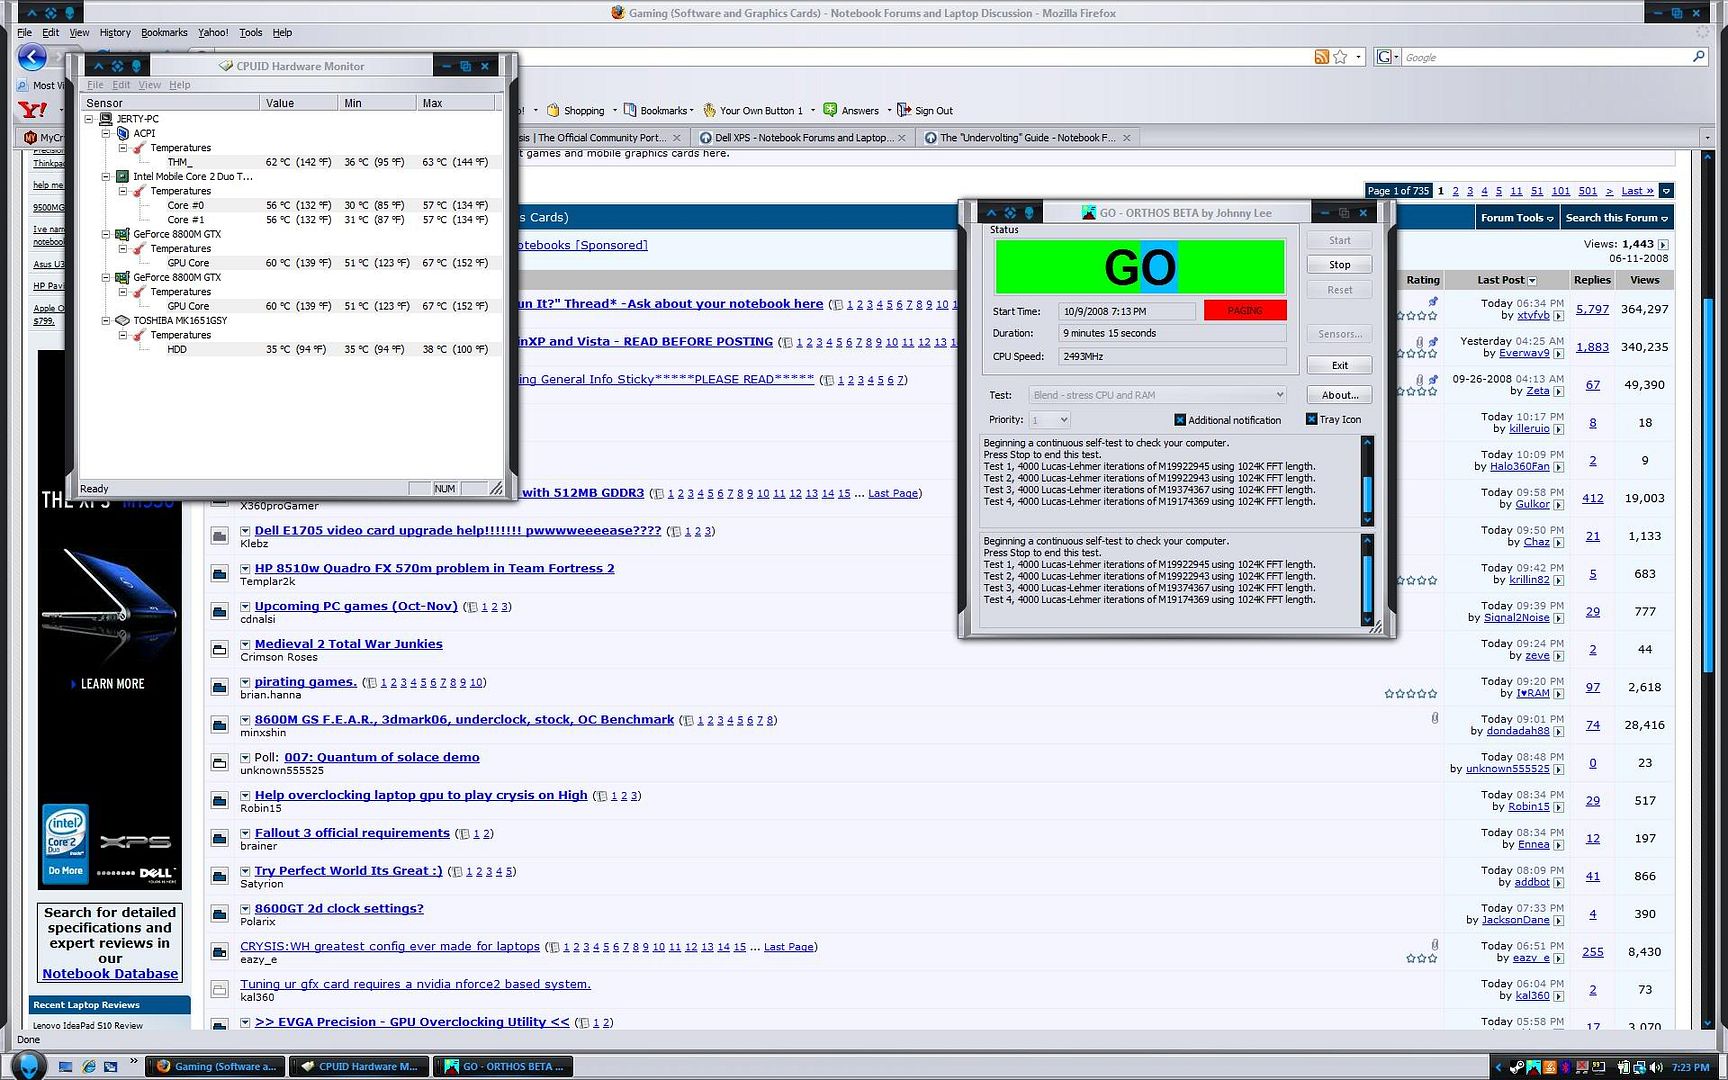
Task: Click the thread icon beside Medieval 2 Total War Junkies
Action: coord(219,649)
